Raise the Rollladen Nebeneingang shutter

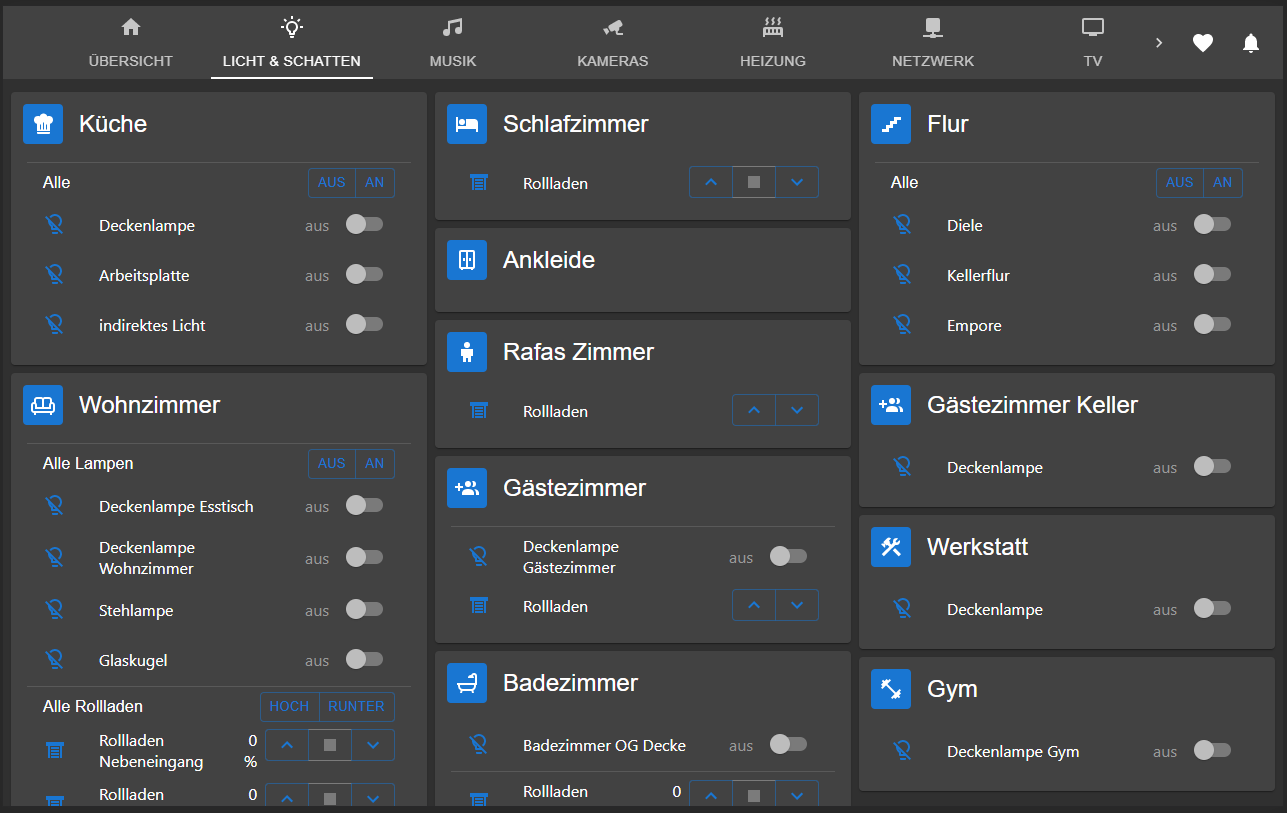(x=287, y=745)
